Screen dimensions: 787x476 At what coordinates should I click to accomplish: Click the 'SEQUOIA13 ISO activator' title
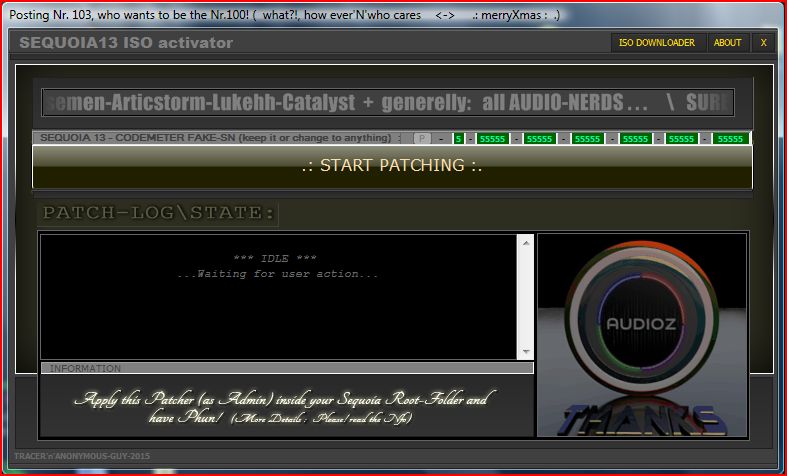tap(126, 43)
